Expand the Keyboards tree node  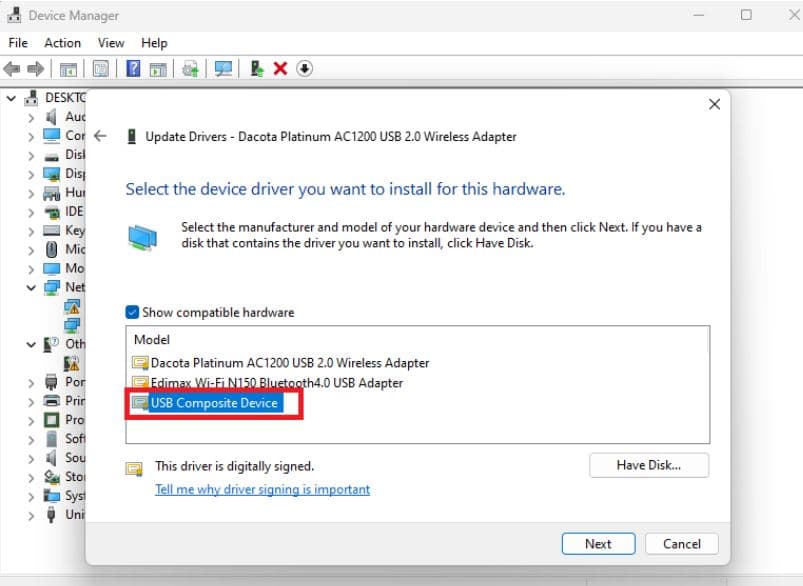32,231
